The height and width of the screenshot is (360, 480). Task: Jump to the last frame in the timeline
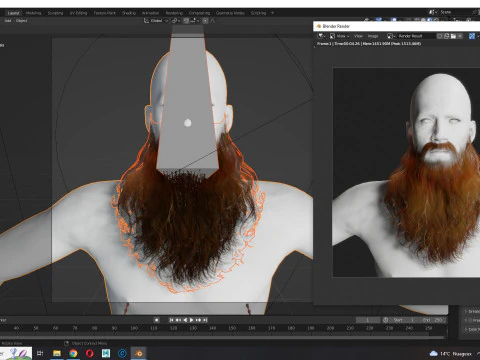[205, 320]
